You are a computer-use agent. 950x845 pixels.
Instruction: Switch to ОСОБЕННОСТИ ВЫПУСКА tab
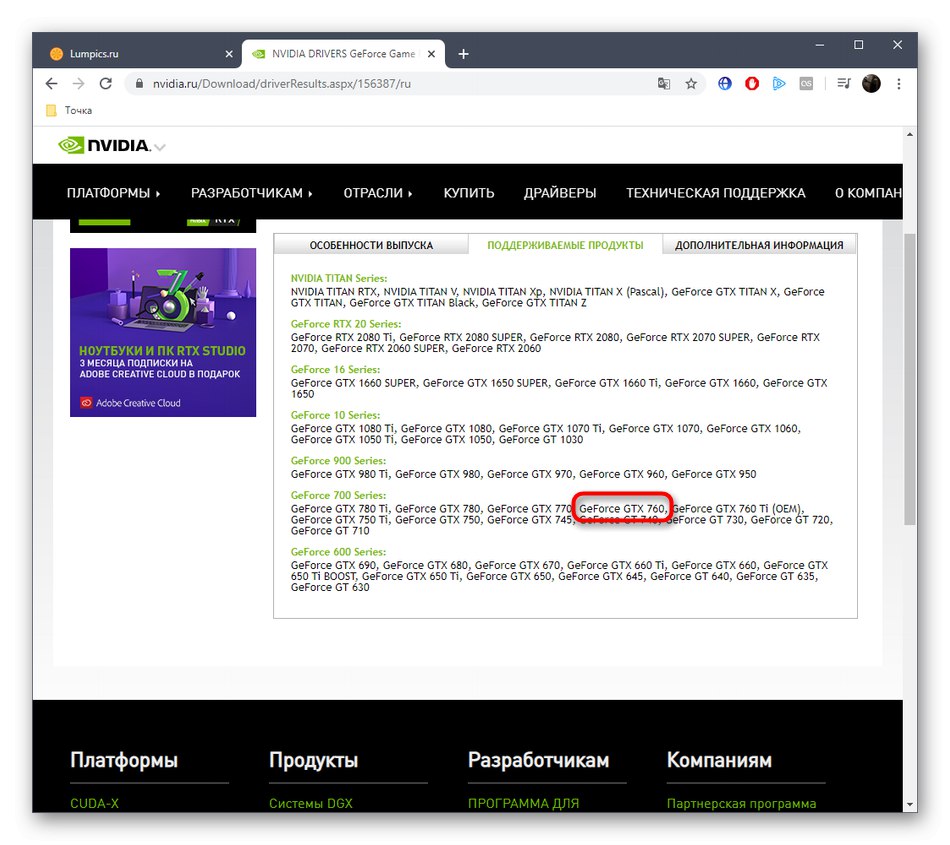click(371, 245)
